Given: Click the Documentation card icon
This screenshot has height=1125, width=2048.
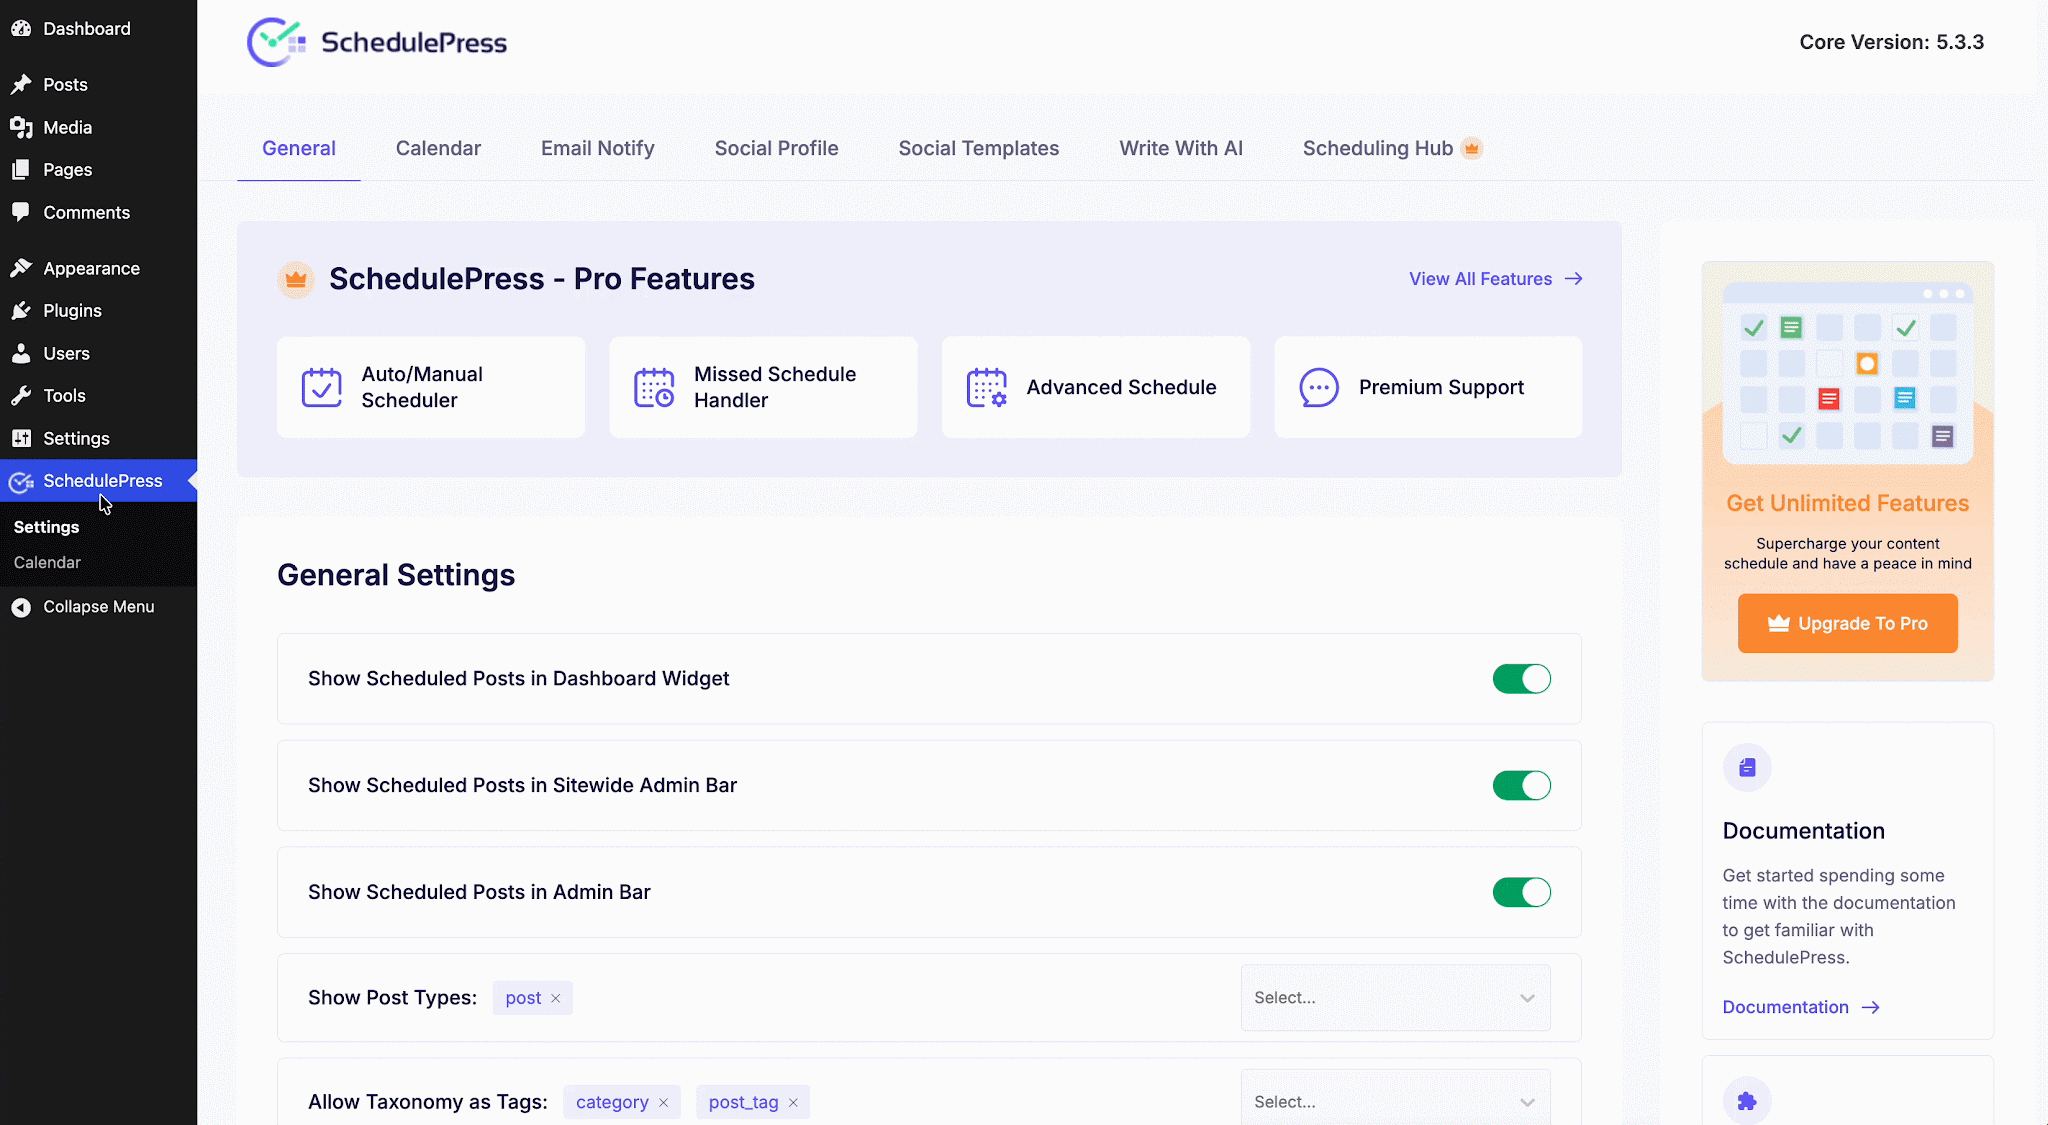Looking at the screenshot, I should pos(1747,768).
